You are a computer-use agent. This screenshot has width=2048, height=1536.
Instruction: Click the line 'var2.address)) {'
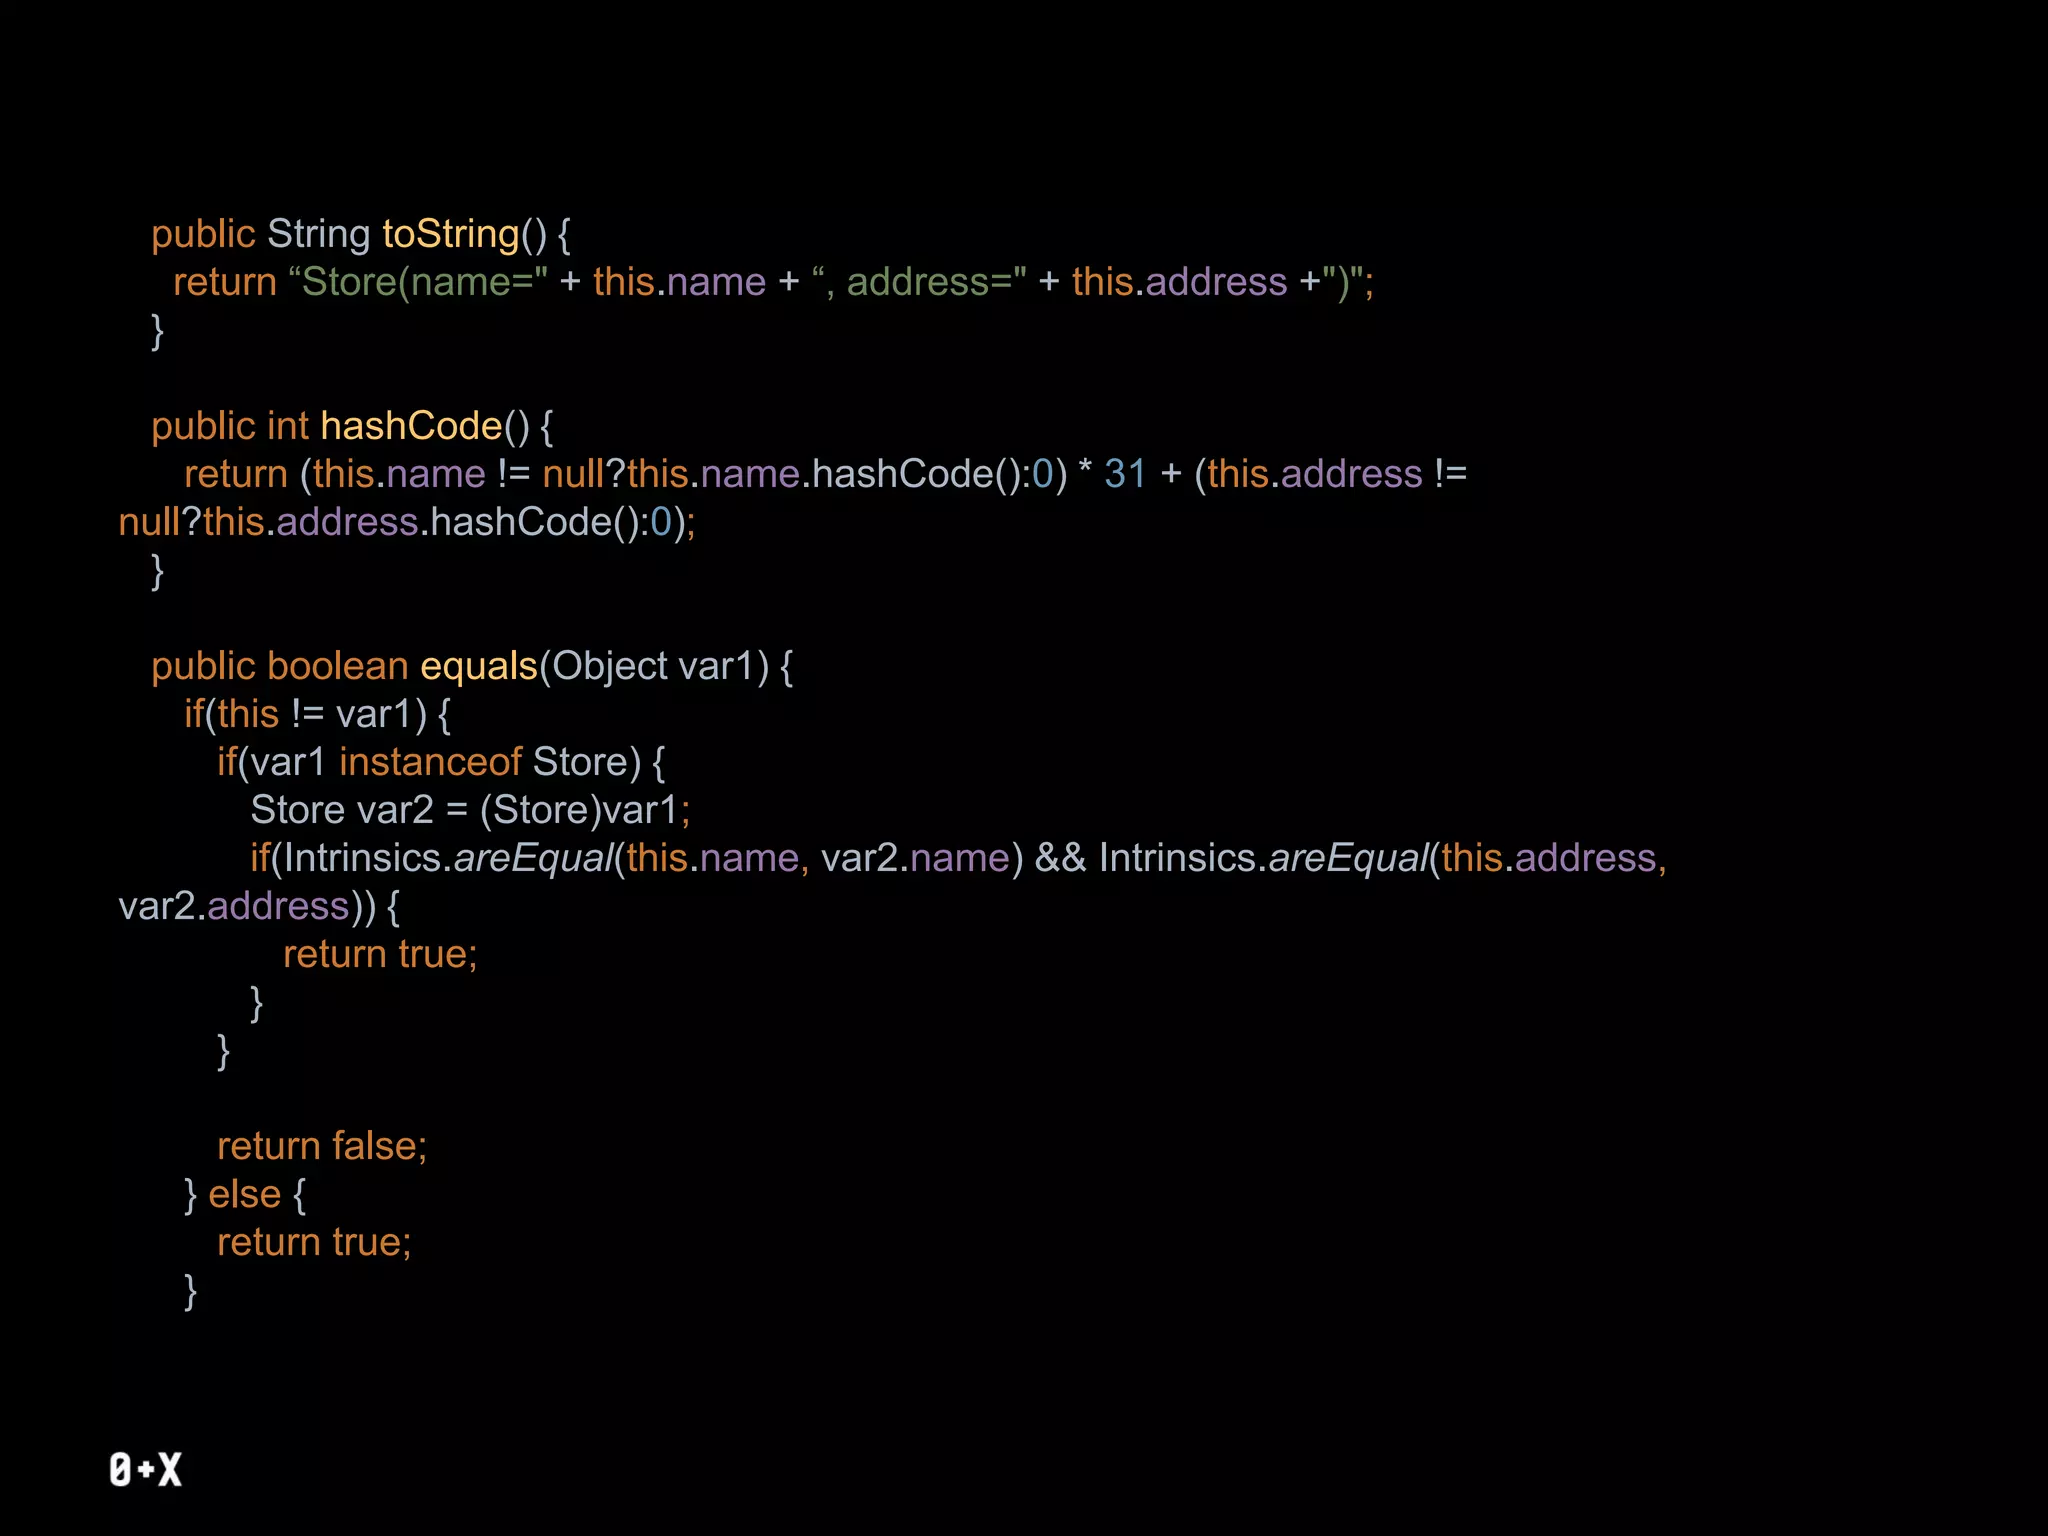[259, 907]
